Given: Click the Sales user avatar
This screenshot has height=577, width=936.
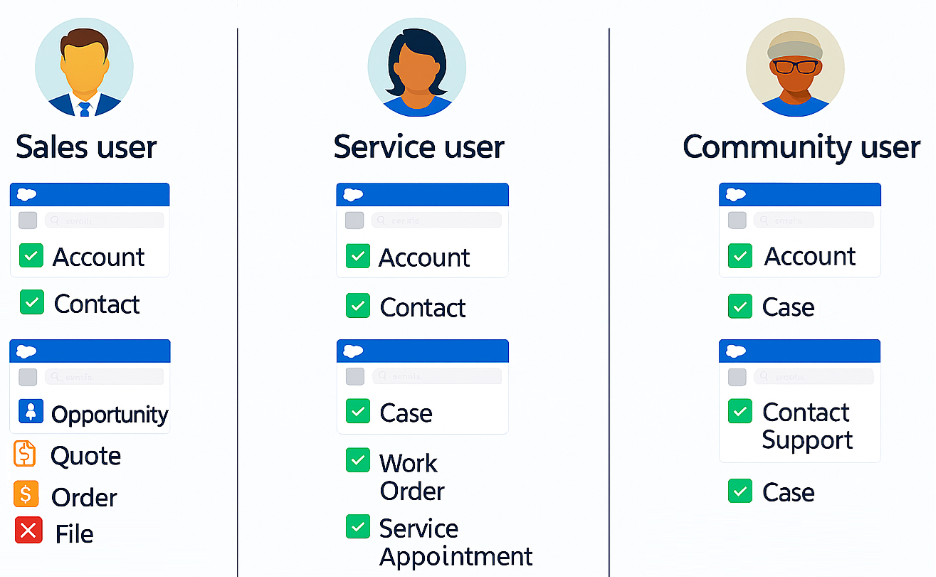Looking at the screenshot, I should pyautogui.click(x=84, y=67).
